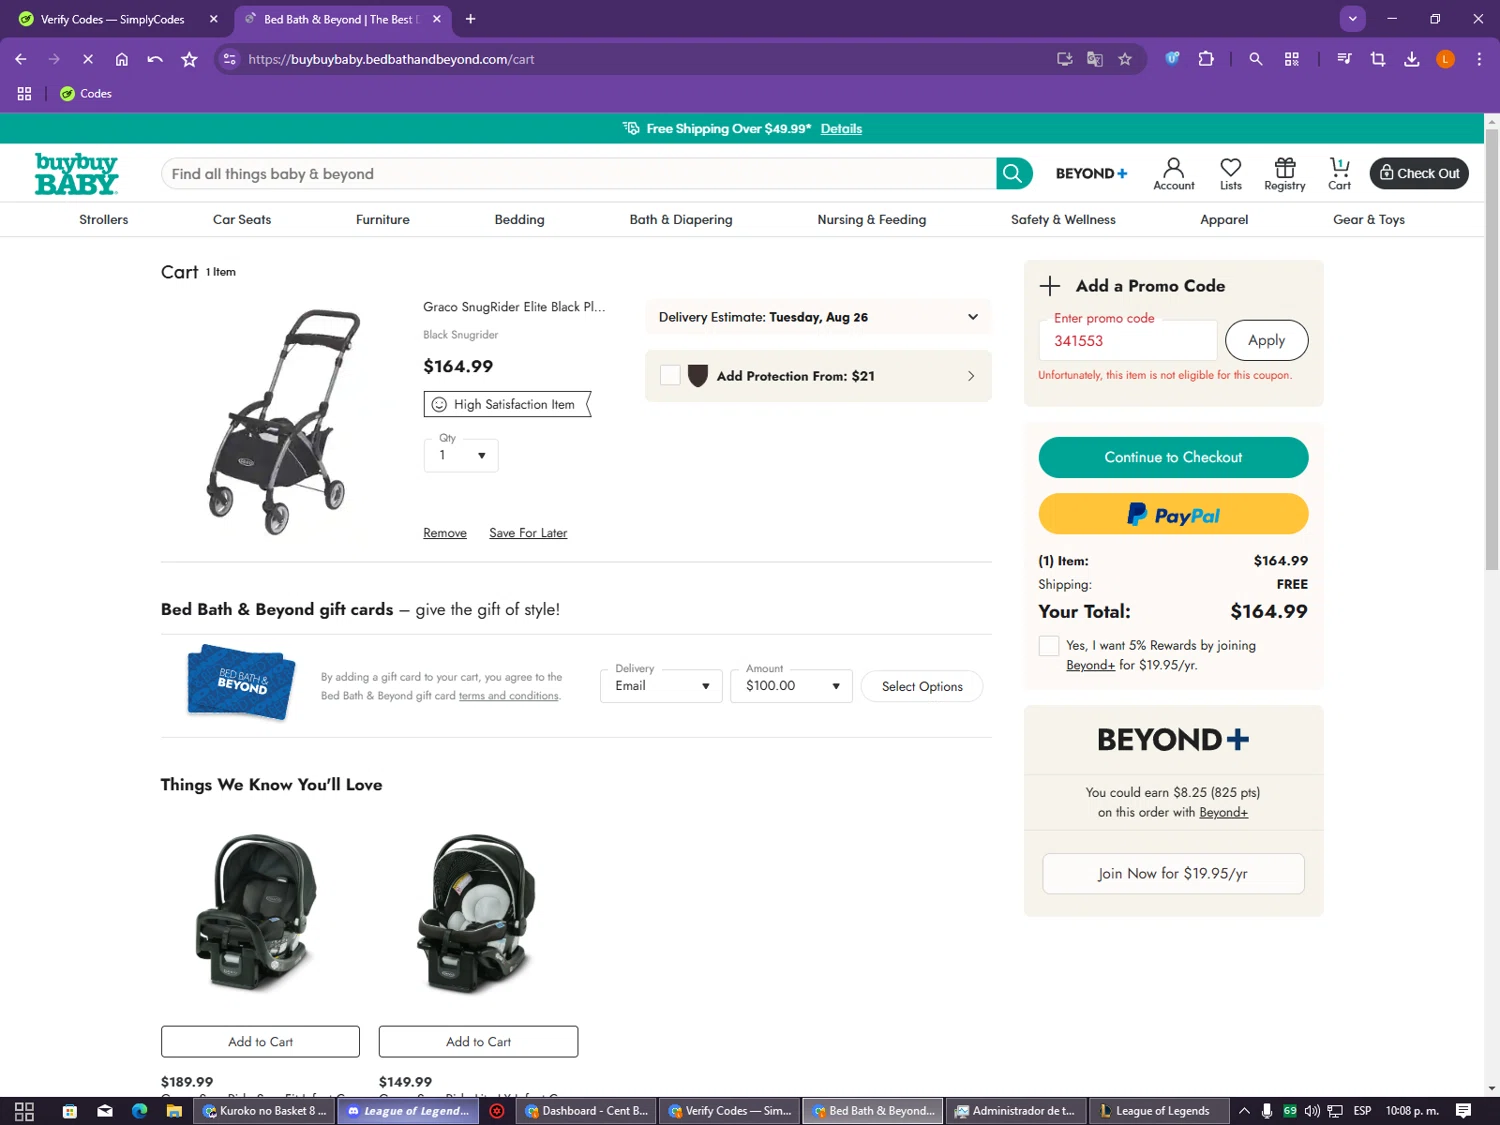Add the $189.99 car seat to cart
Image resolution: width=1500 pixels, height=1125 pixels.
(x=260, y=1041)
